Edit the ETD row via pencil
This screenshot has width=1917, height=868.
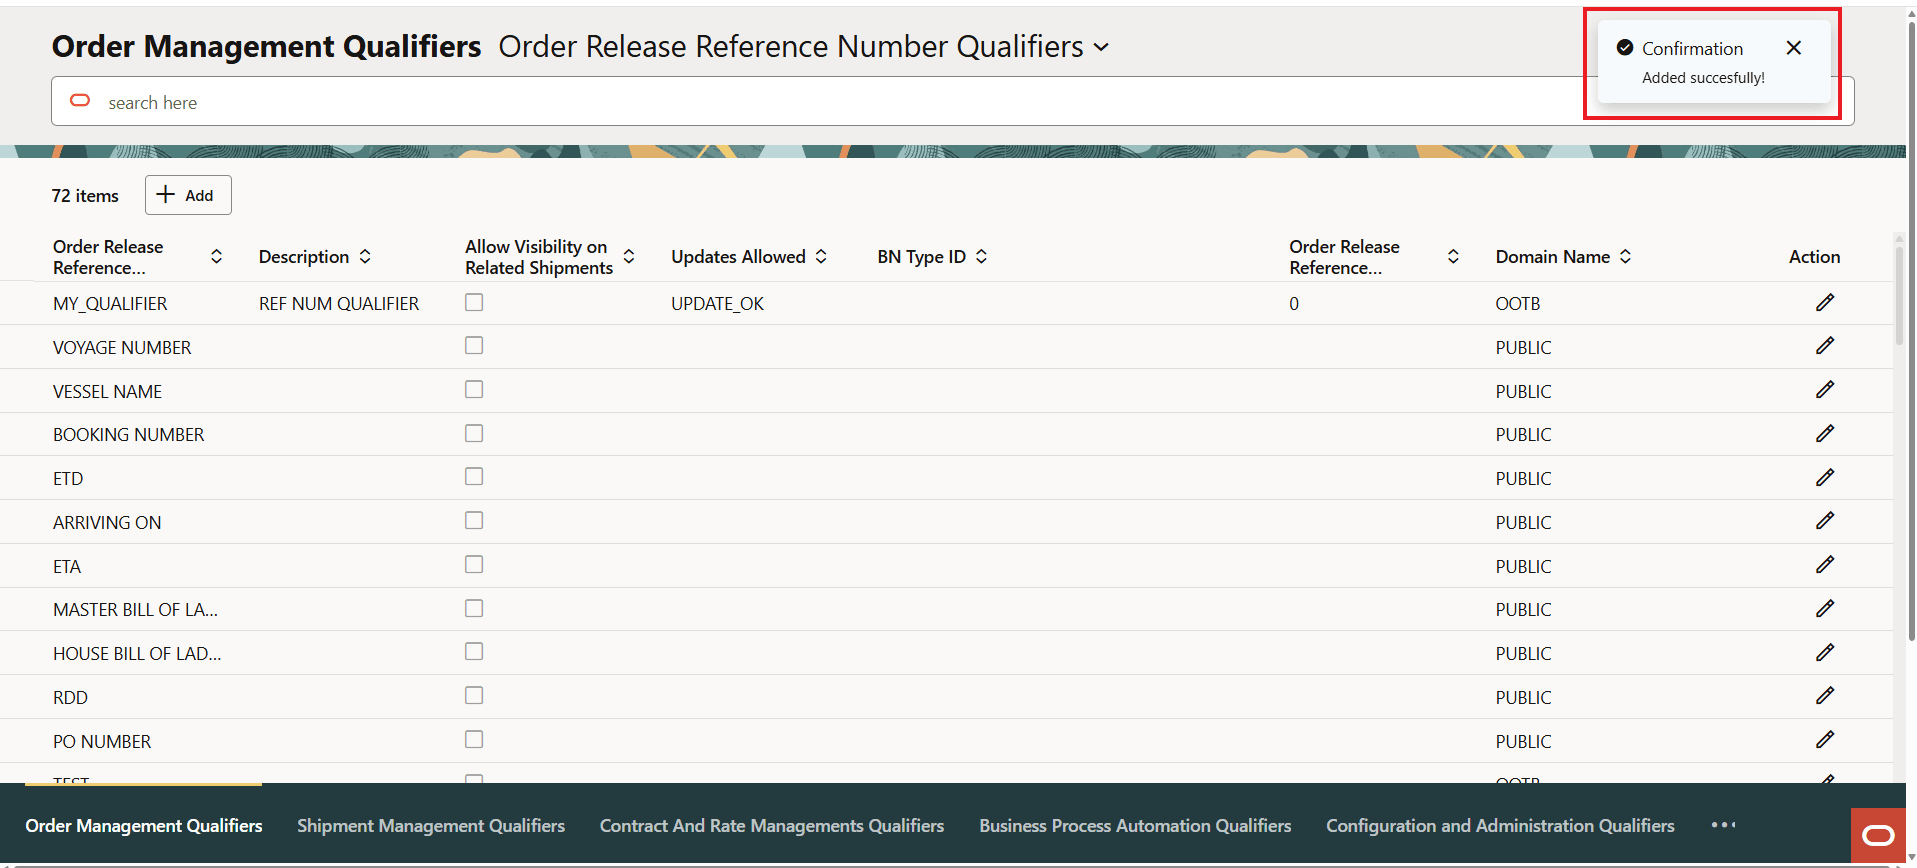1824,477
